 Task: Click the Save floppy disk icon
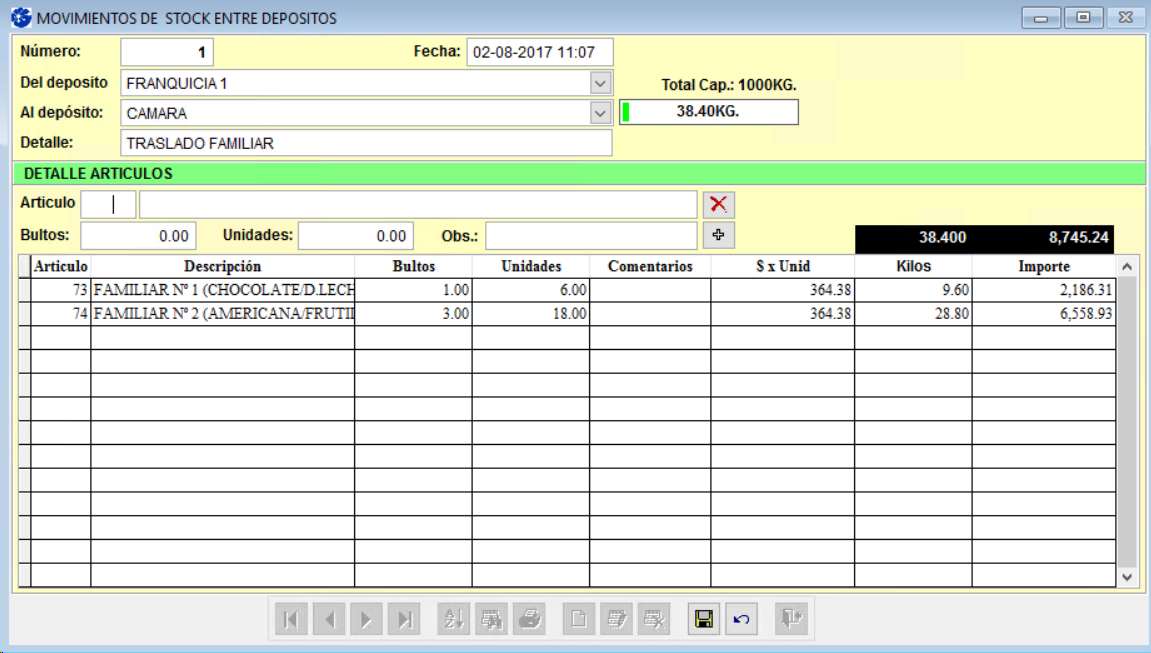point(704,620)
